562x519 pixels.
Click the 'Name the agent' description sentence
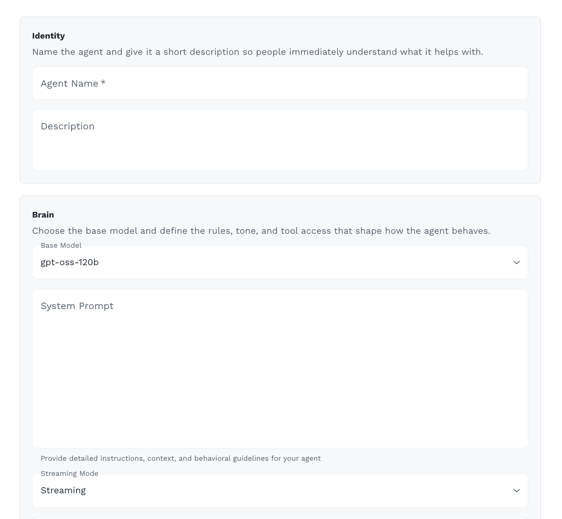(x=258, y=52)
